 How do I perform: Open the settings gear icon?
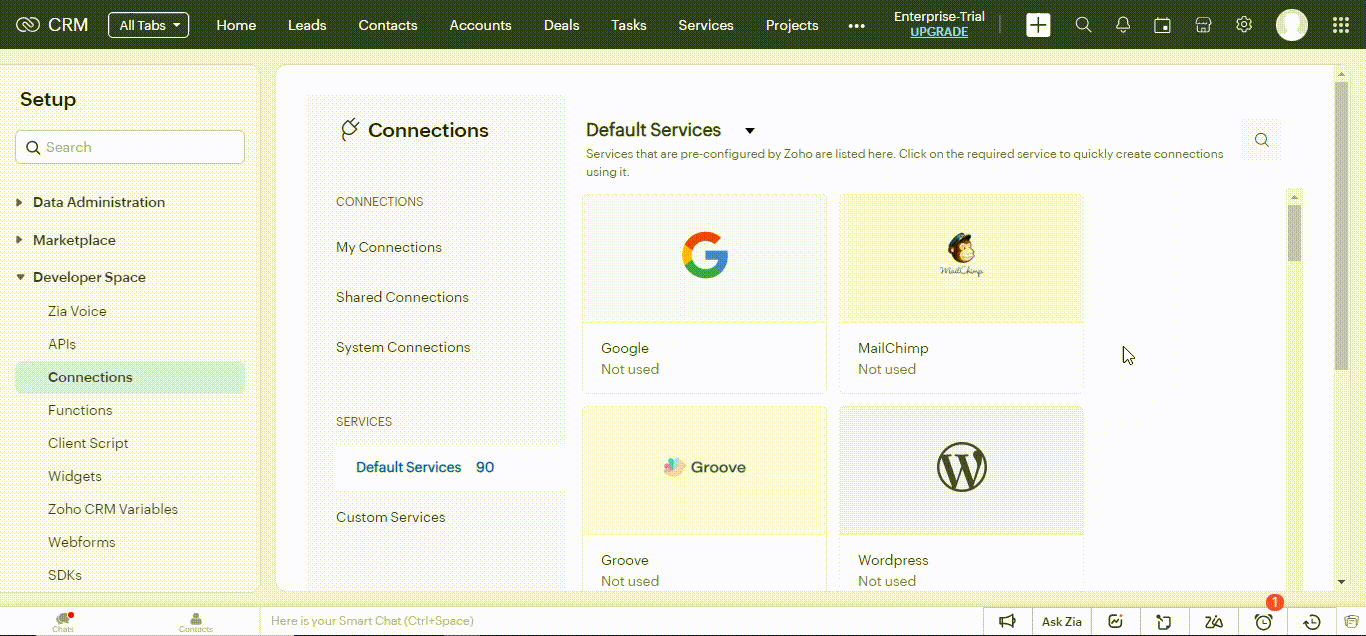point(1243,24)
